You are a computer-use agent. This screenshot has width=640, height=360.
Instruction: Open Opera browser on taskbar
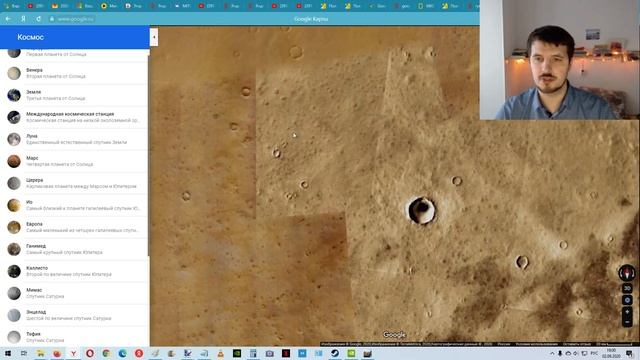point(90,353)
